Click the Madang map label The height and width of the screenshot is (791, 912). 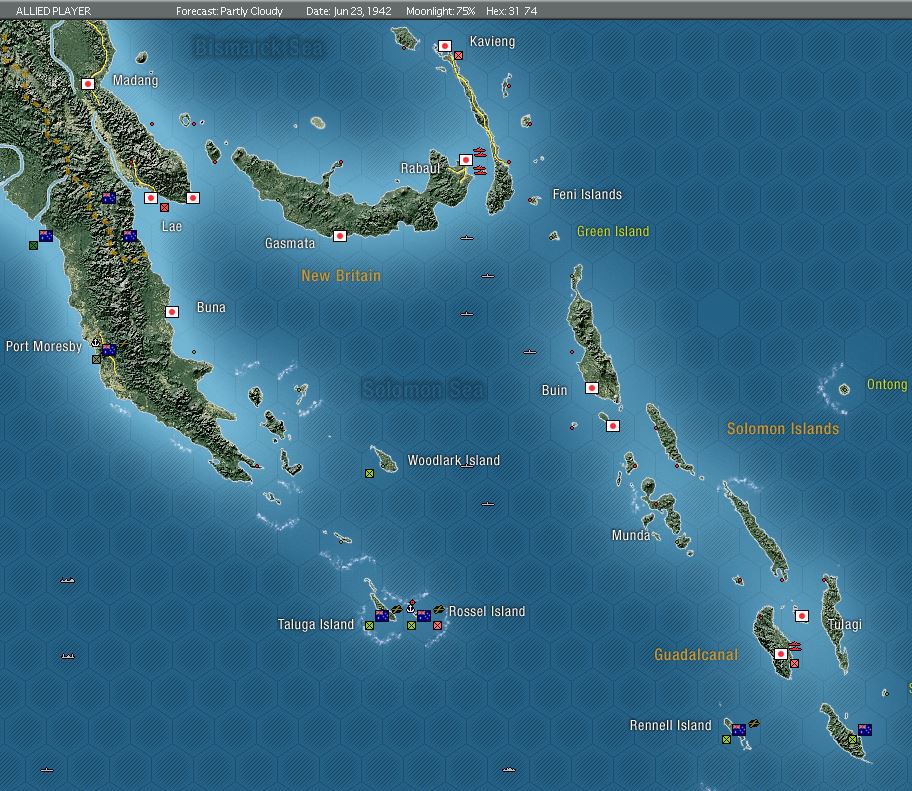click(136, 80)
